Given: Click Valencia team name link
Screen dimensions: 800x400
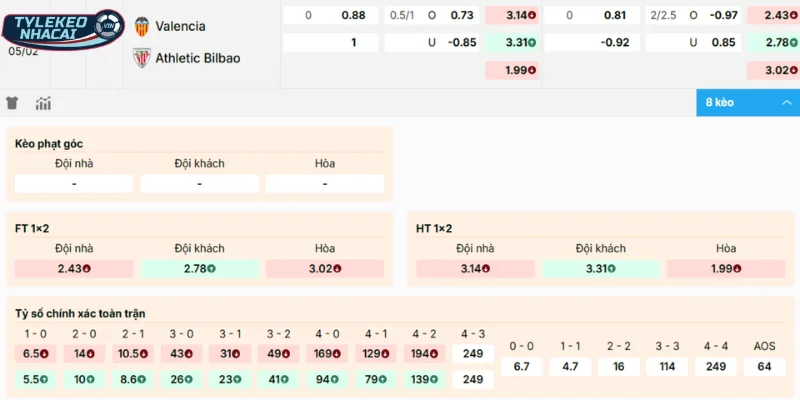Looking at the screenshot, I should [x=181, y=26].
